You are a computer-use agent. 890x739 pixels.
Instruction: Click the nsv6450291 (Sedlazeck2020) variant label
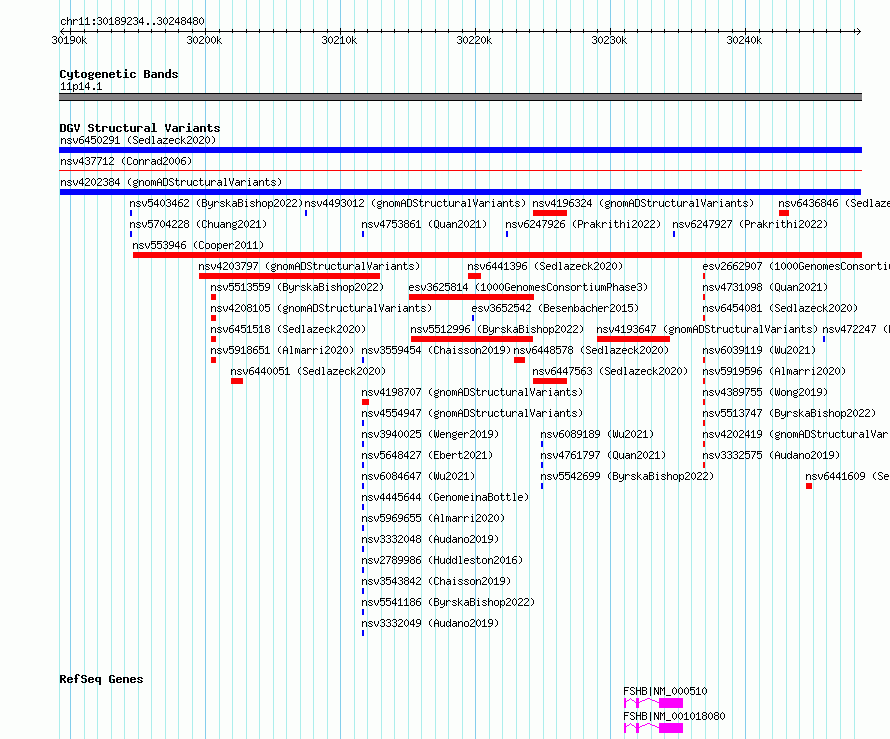point(138,140)
